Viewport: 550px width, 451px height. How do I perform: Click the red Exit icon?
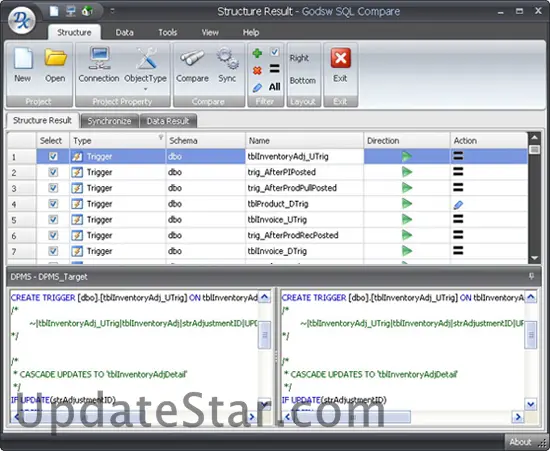point(341,58)
